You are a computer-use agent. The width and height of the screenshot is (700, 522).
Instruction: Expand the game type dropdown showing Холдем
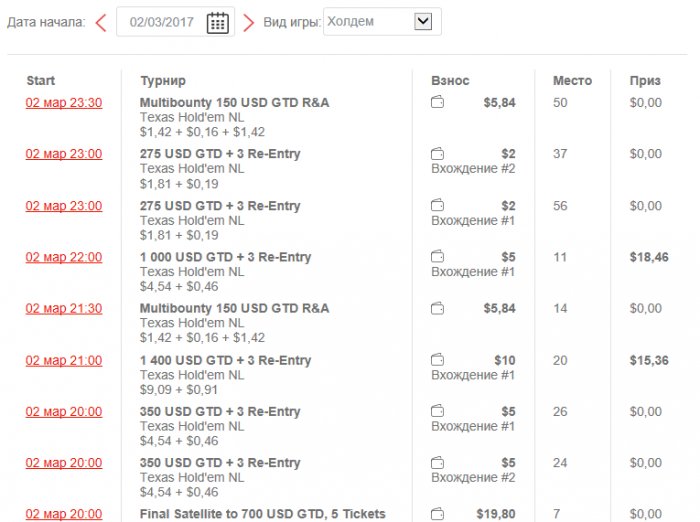point(422,21)
